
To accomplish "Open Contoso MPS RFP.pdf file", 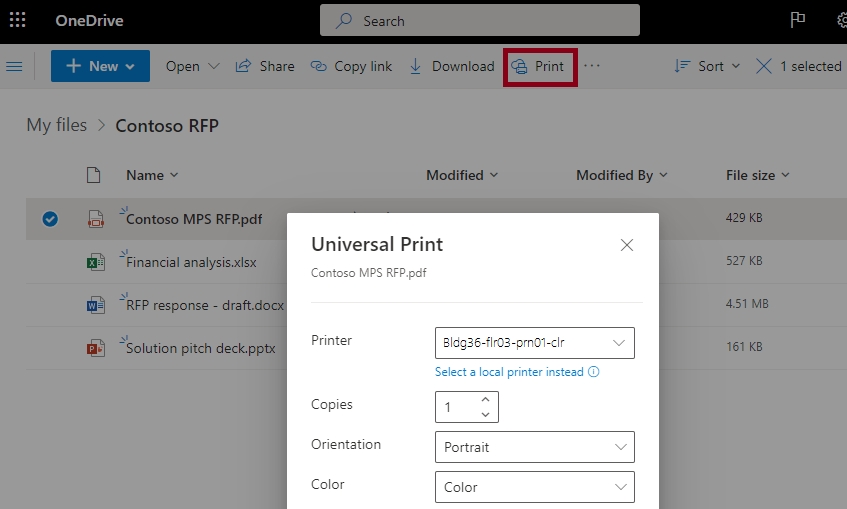I will click(194, 219).
